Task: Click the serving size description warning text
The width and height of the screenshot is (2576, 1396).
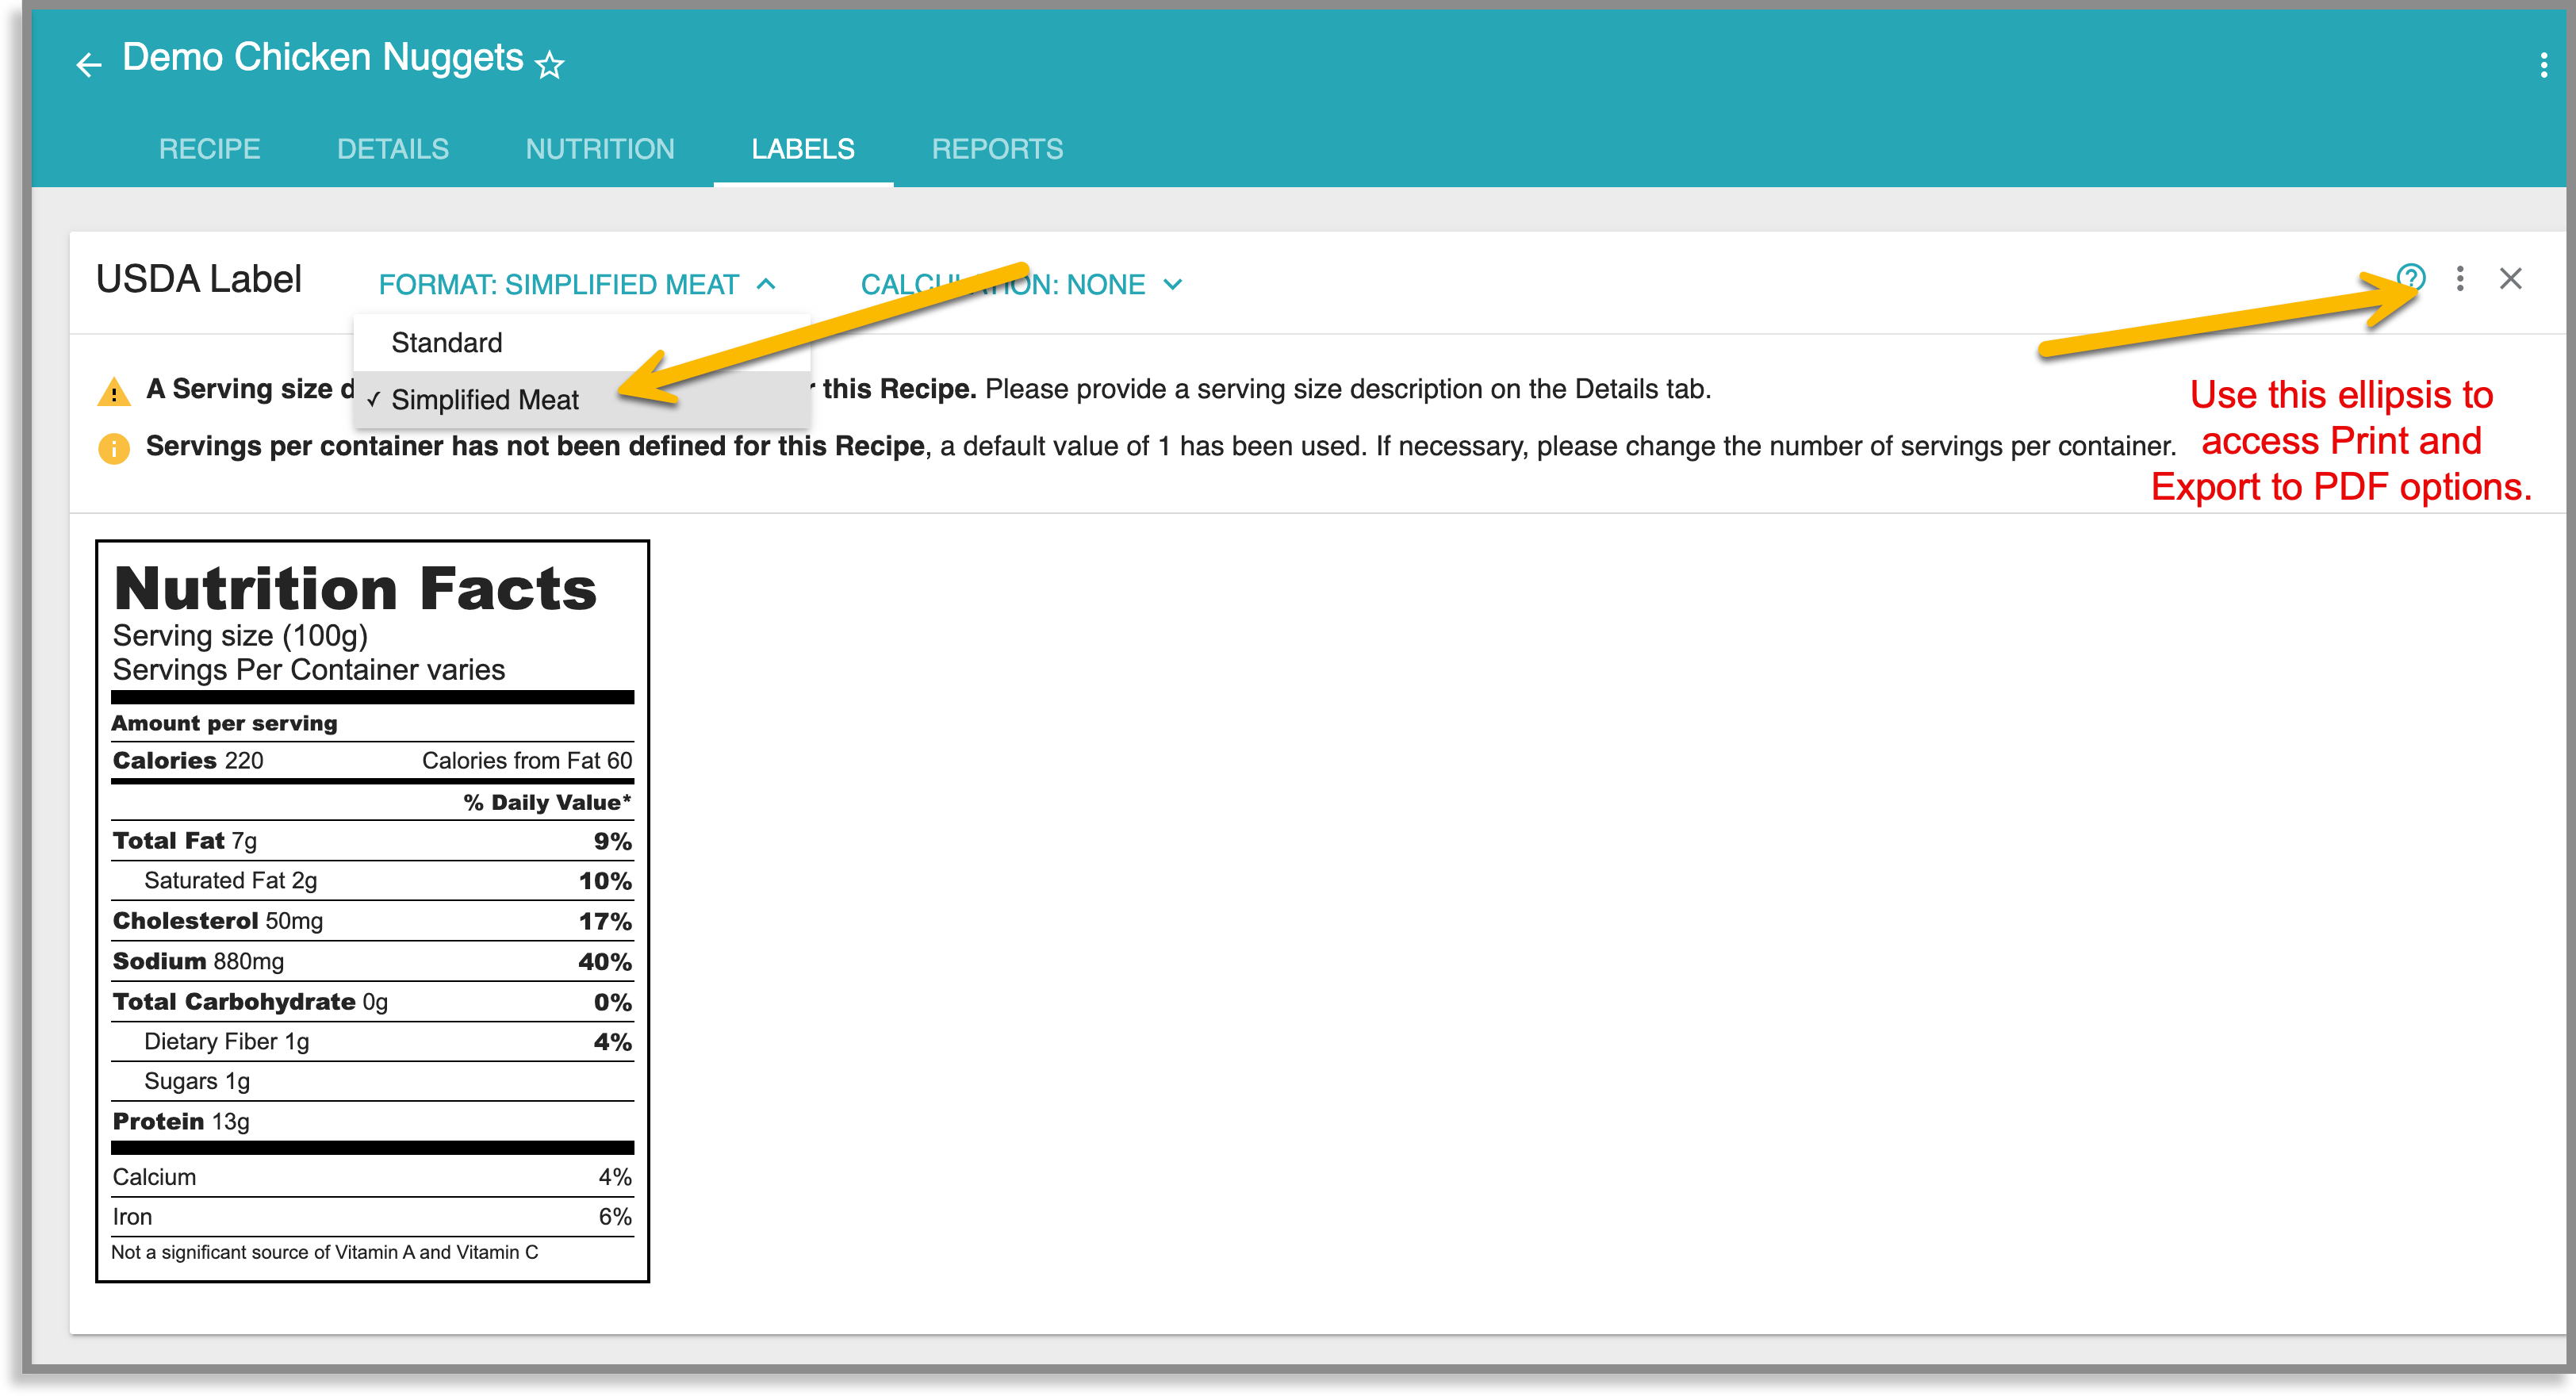Action: (x=928, y=389)
